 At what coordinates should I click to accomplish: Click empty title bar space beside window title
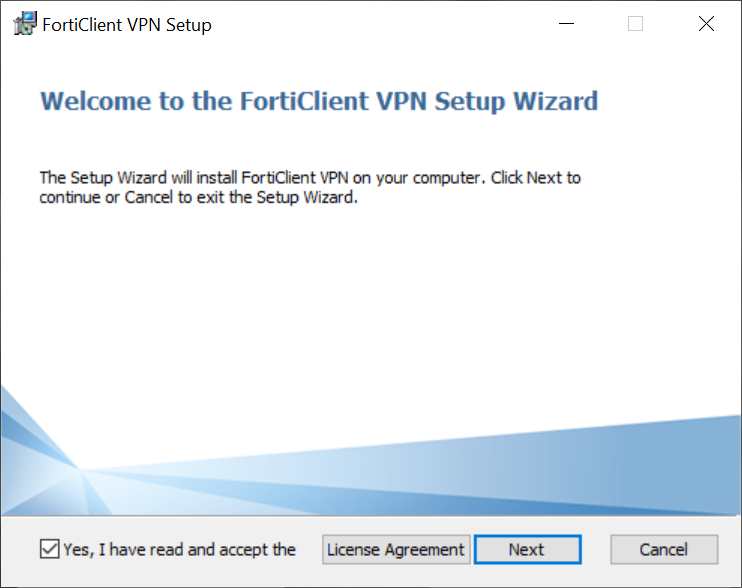[x=380, y=25]
